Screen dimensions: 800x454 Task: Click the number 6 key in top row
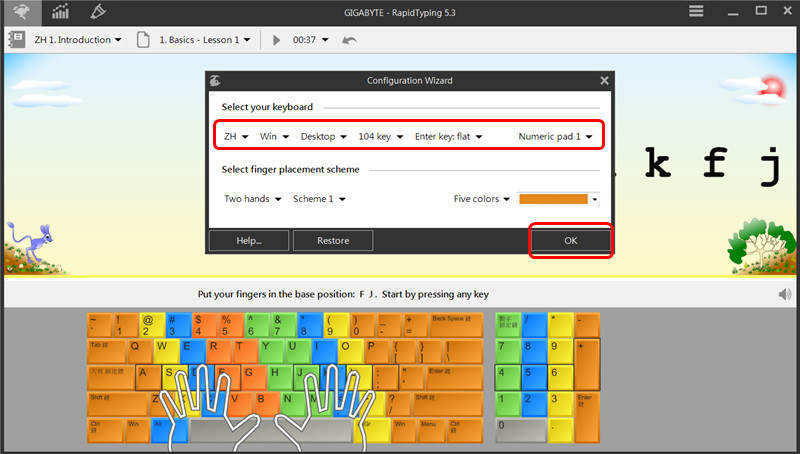258,325
